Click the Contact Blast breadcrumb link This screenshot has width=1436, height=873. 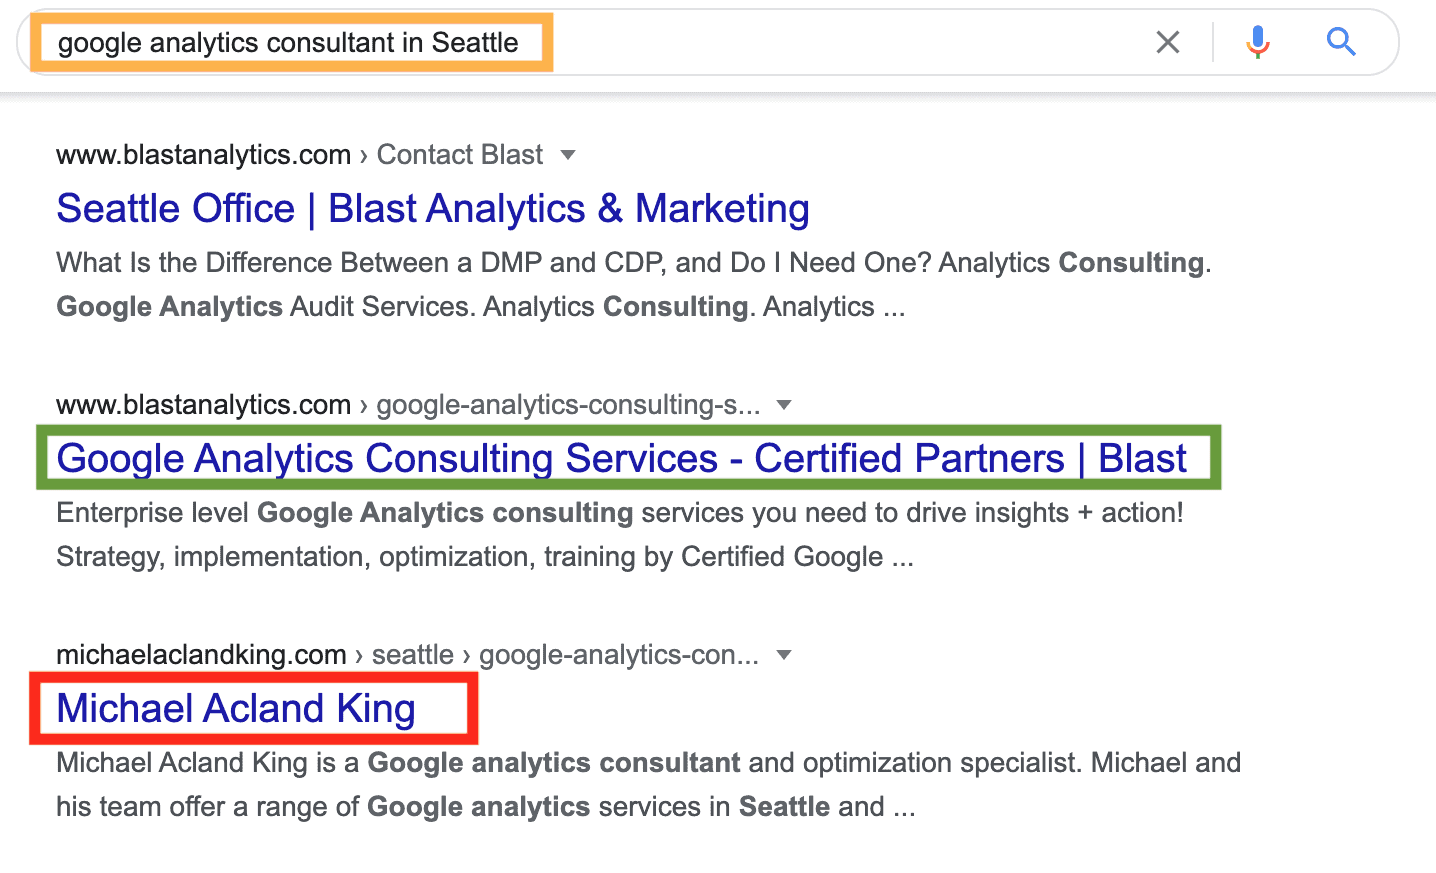click(x=459, y=154)
